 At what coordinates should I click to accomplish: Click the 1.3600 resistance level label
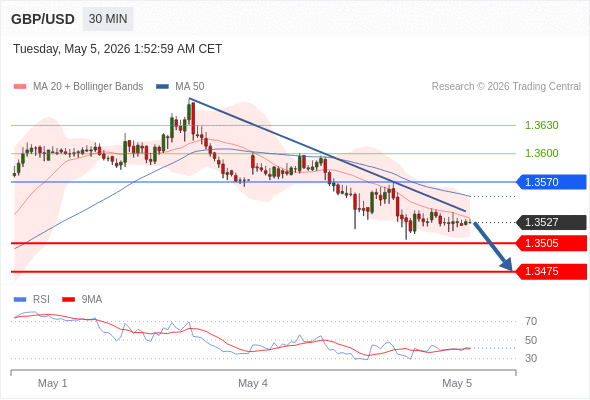(x=541, y=154)
